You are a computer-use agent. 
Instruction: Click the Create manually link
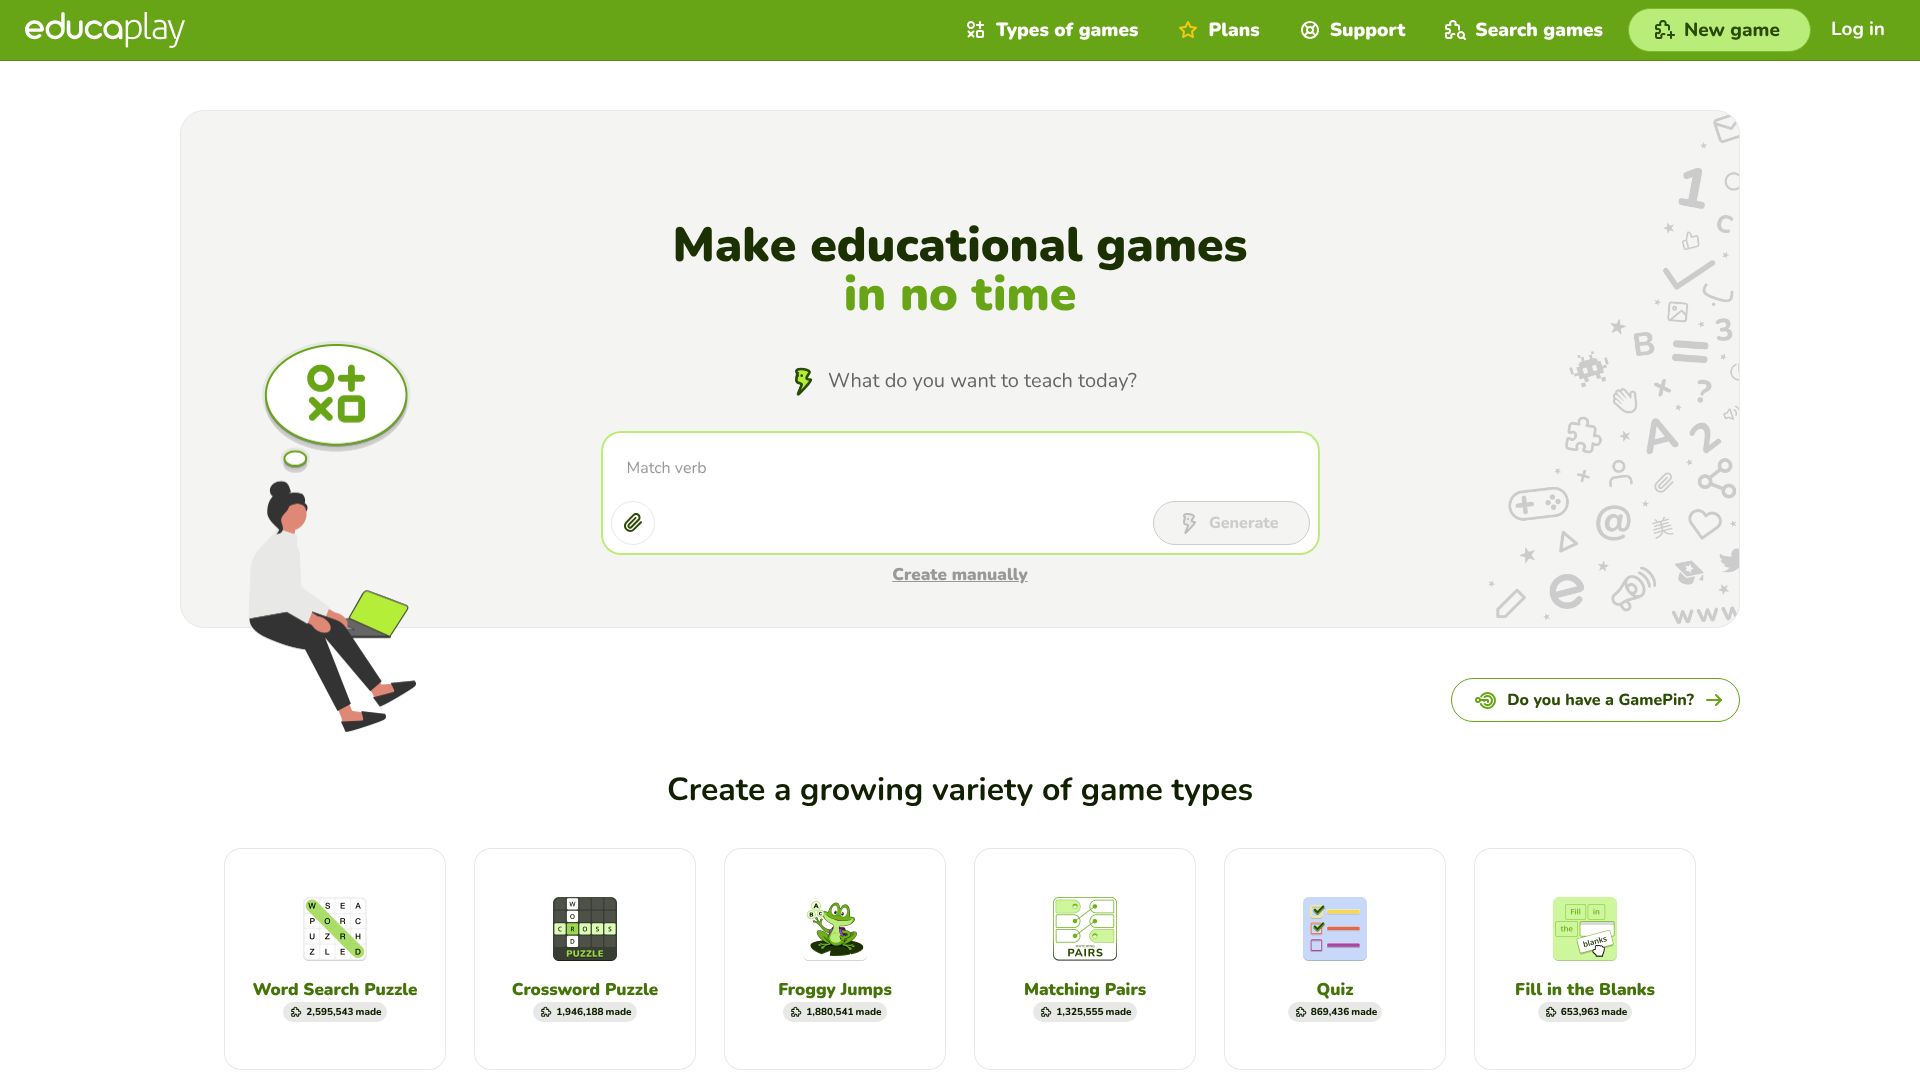960,575
